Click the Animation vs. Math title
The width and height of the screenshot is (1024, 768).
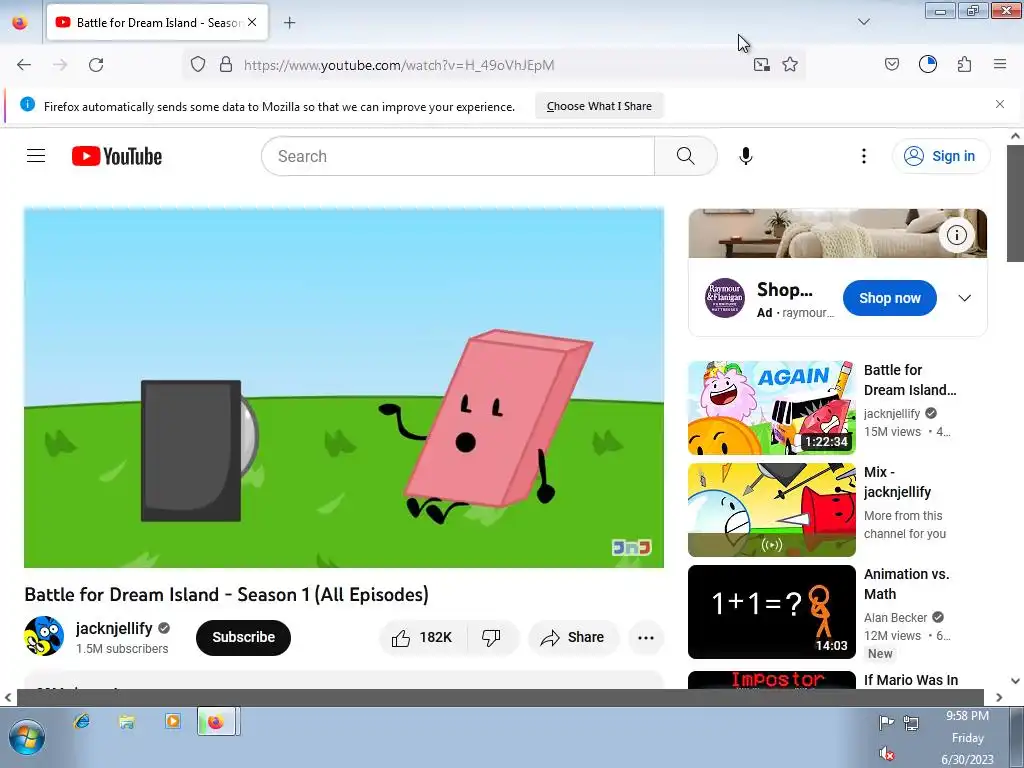906,584
